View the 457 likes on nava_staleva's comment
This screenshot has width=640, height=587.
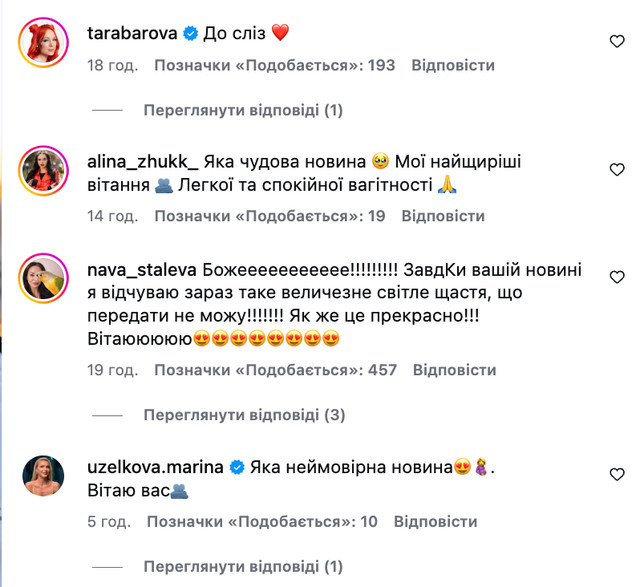click(275, 370)
